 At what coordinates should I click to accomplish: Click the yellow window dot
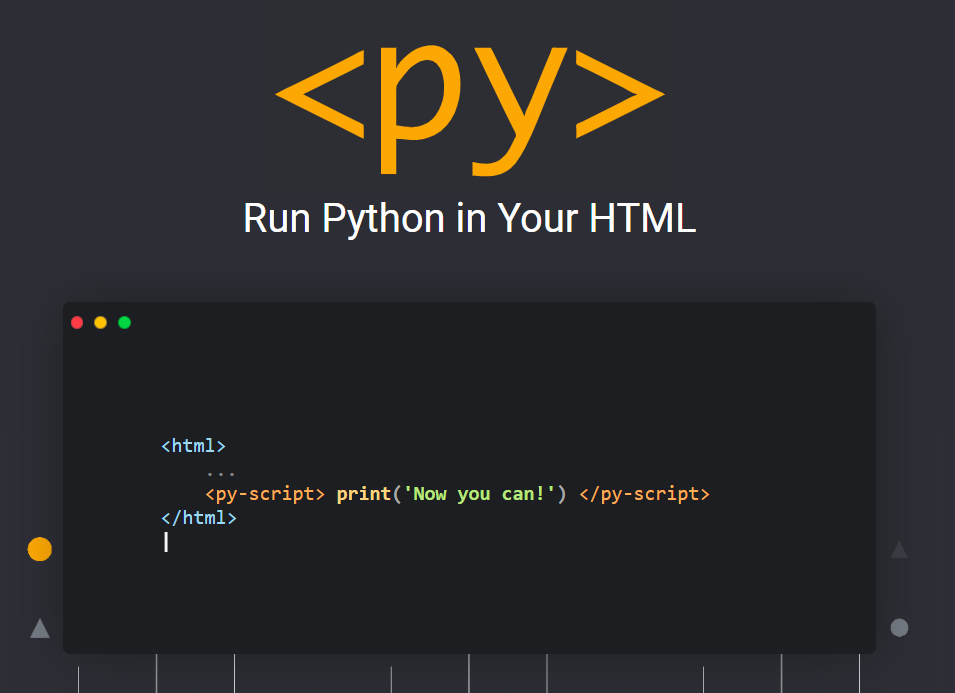[101, 322]
